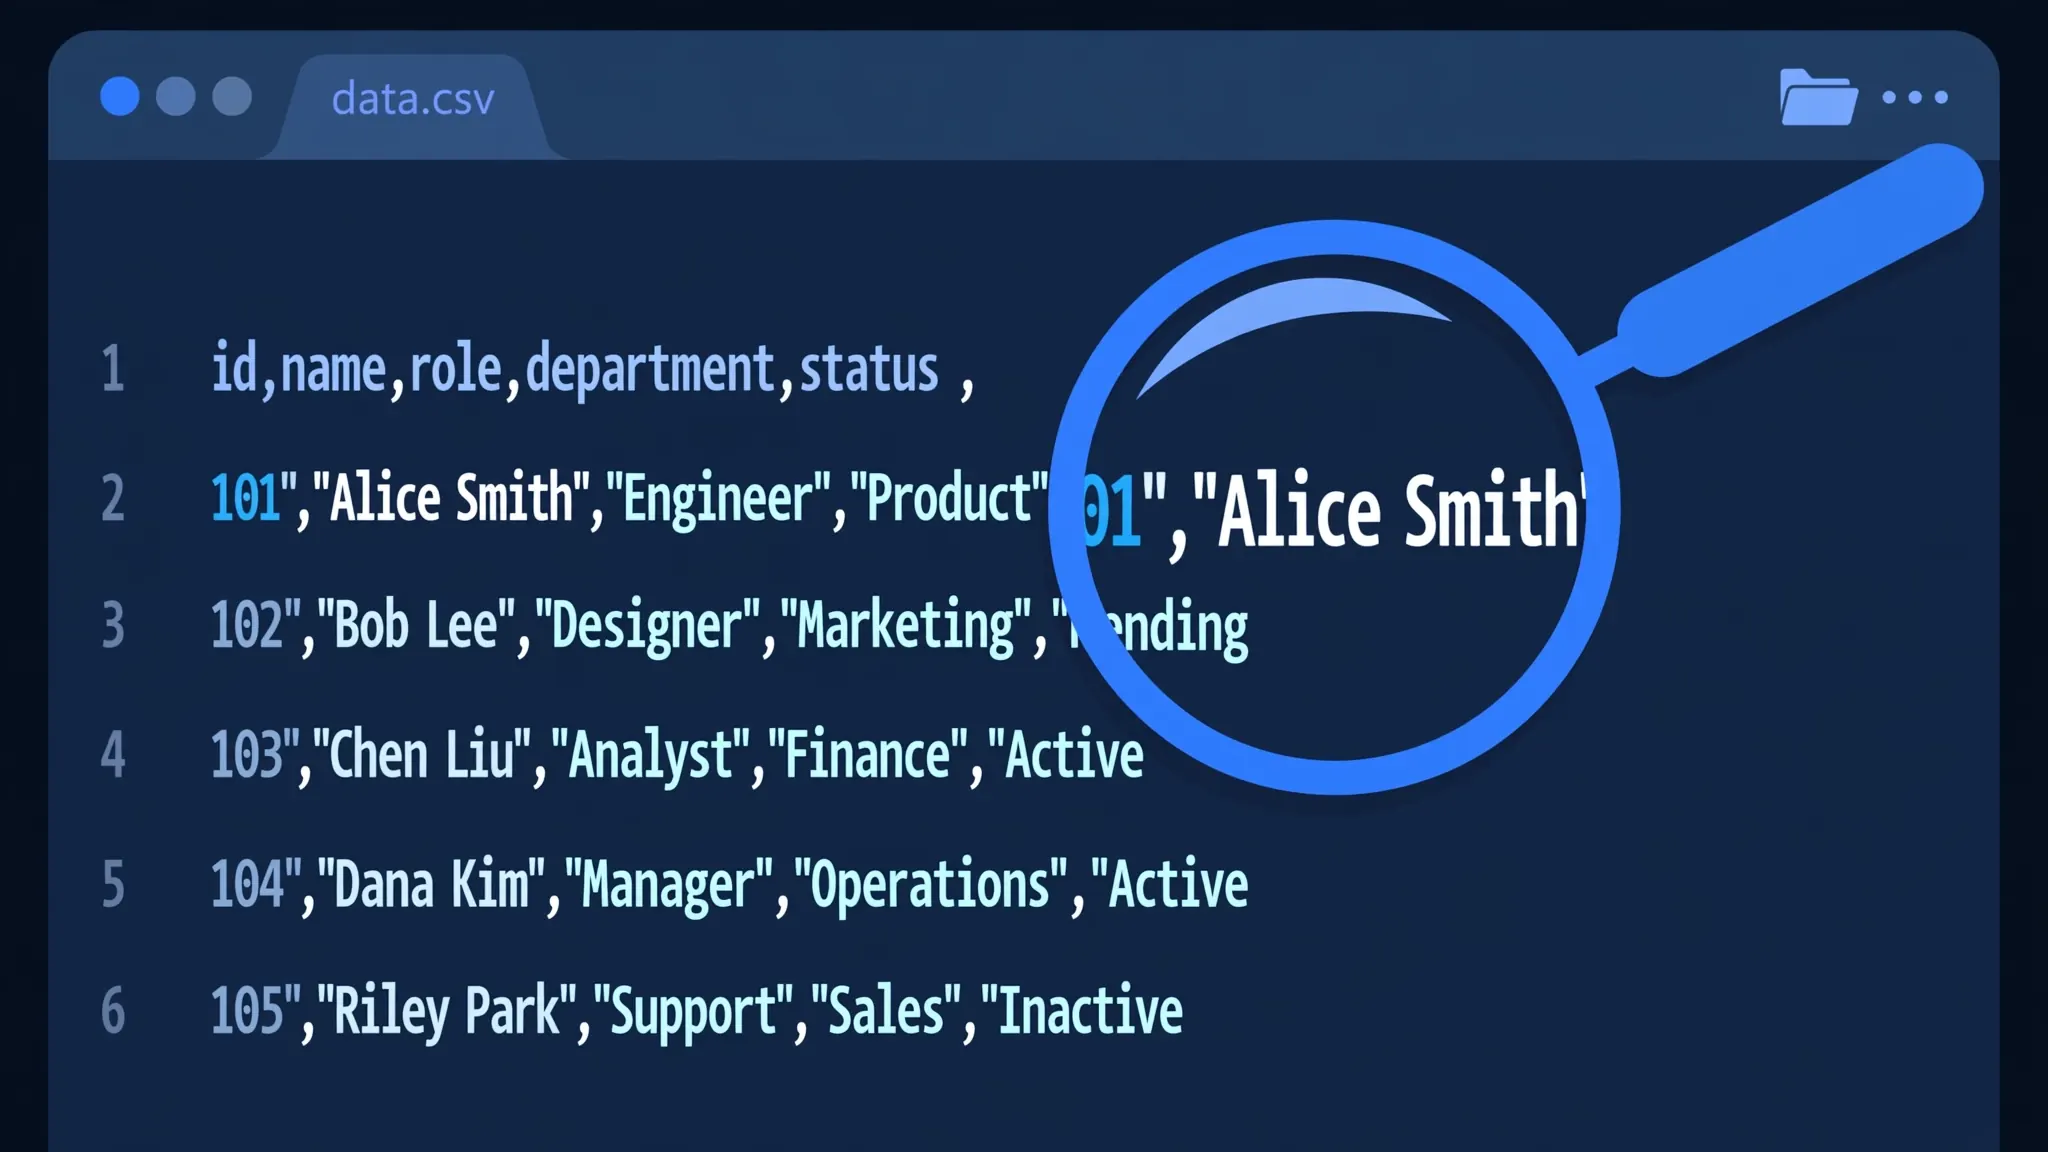Image resolution: width=2048 pixels, height=1152 pixels.
Task: Click line number 4 in gutter
Action: click(113, 754)
